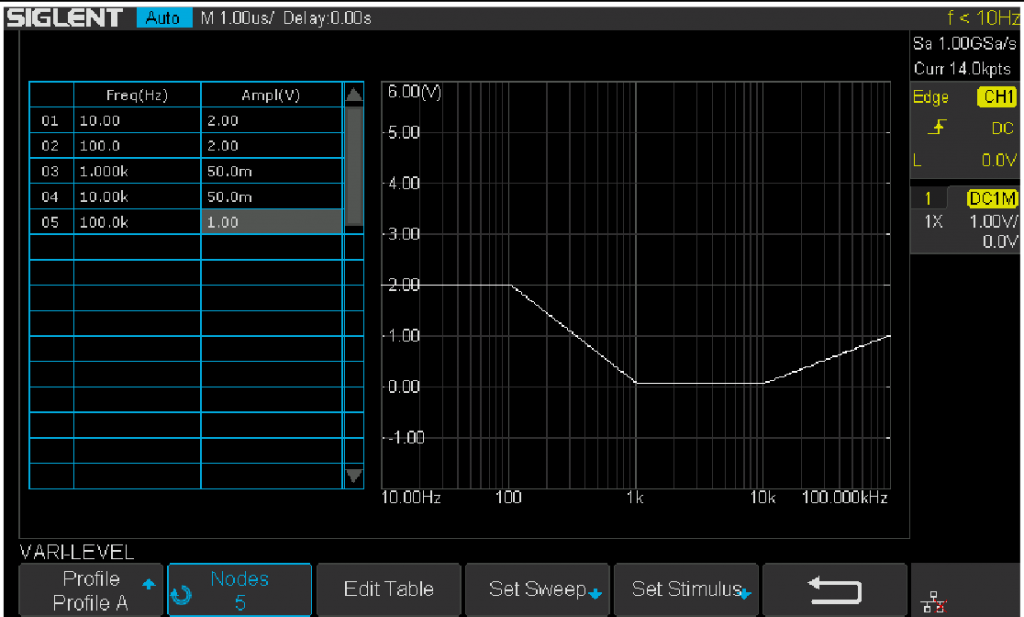
Task: Click the table scrollbar down arrow
Action: [x=354, y=478]
